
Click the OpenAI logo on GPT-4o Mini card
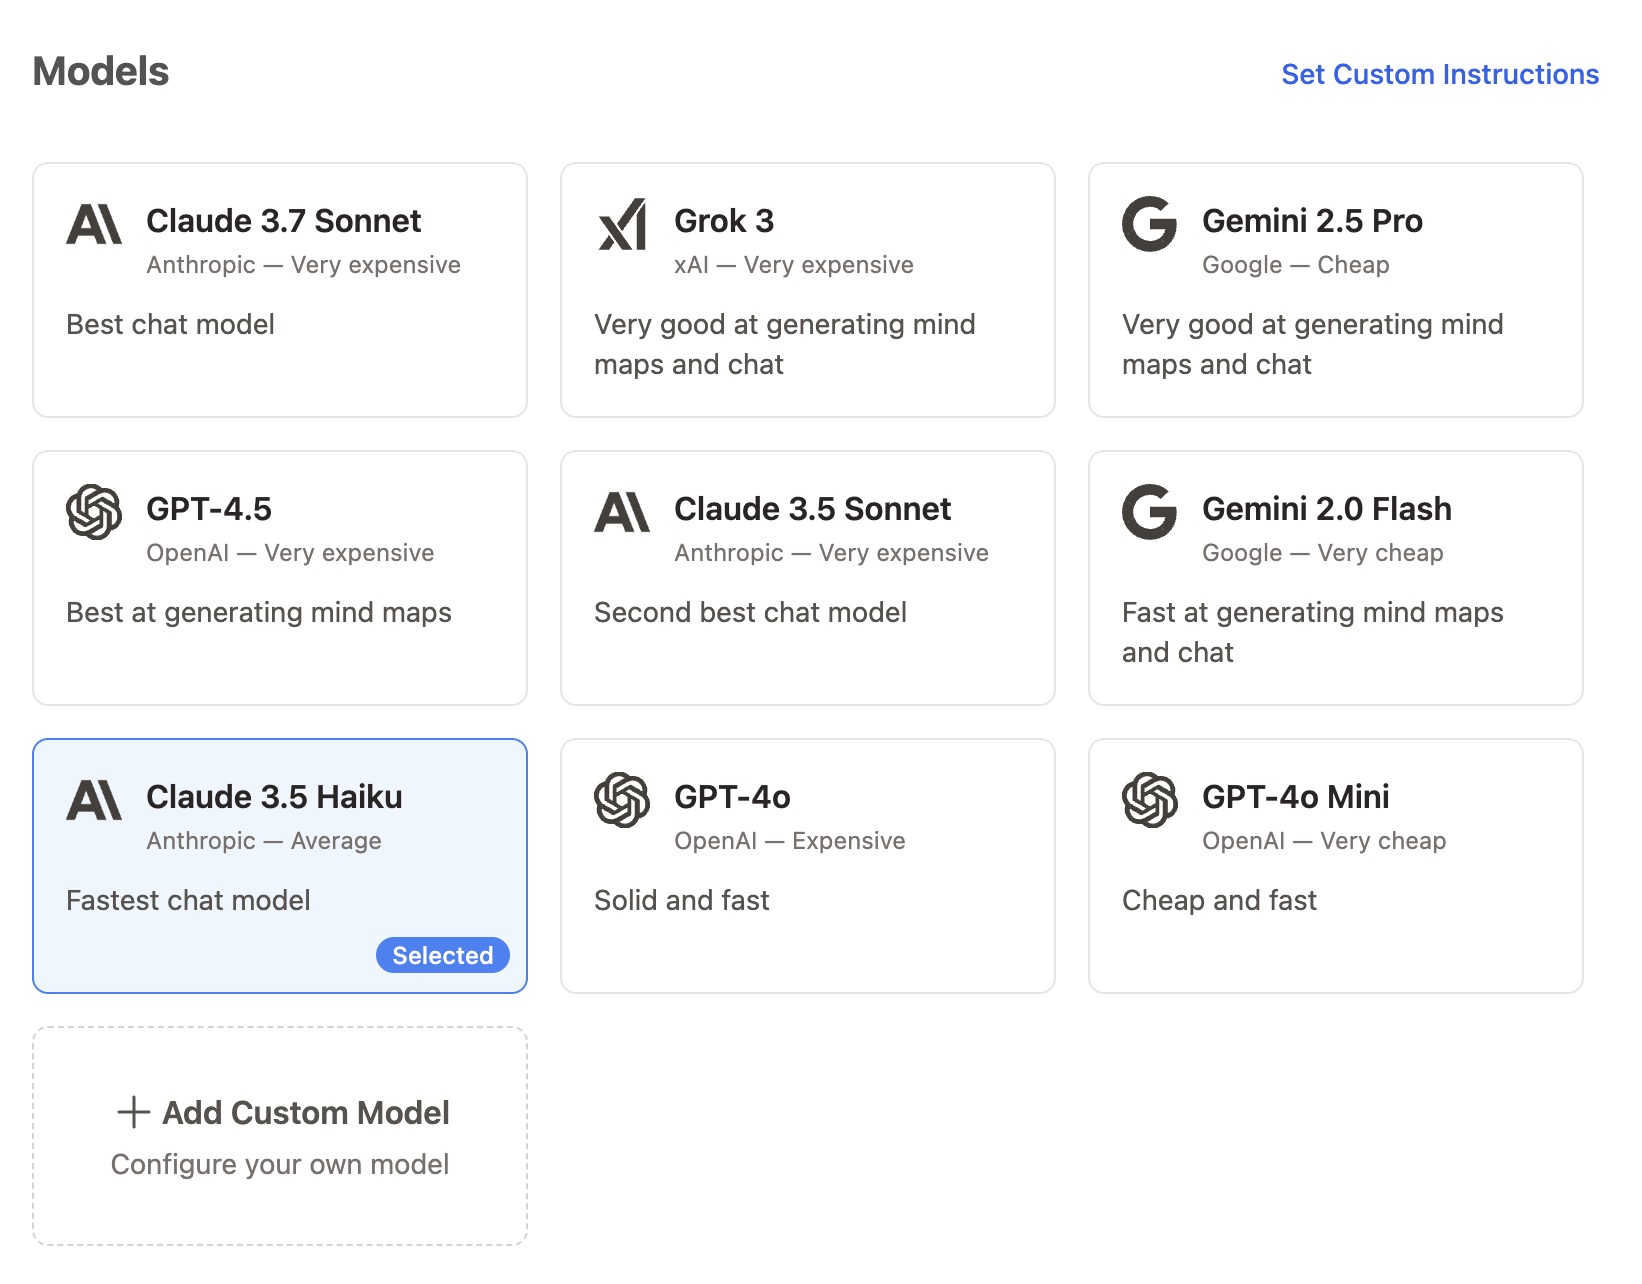pos(1150,800)
